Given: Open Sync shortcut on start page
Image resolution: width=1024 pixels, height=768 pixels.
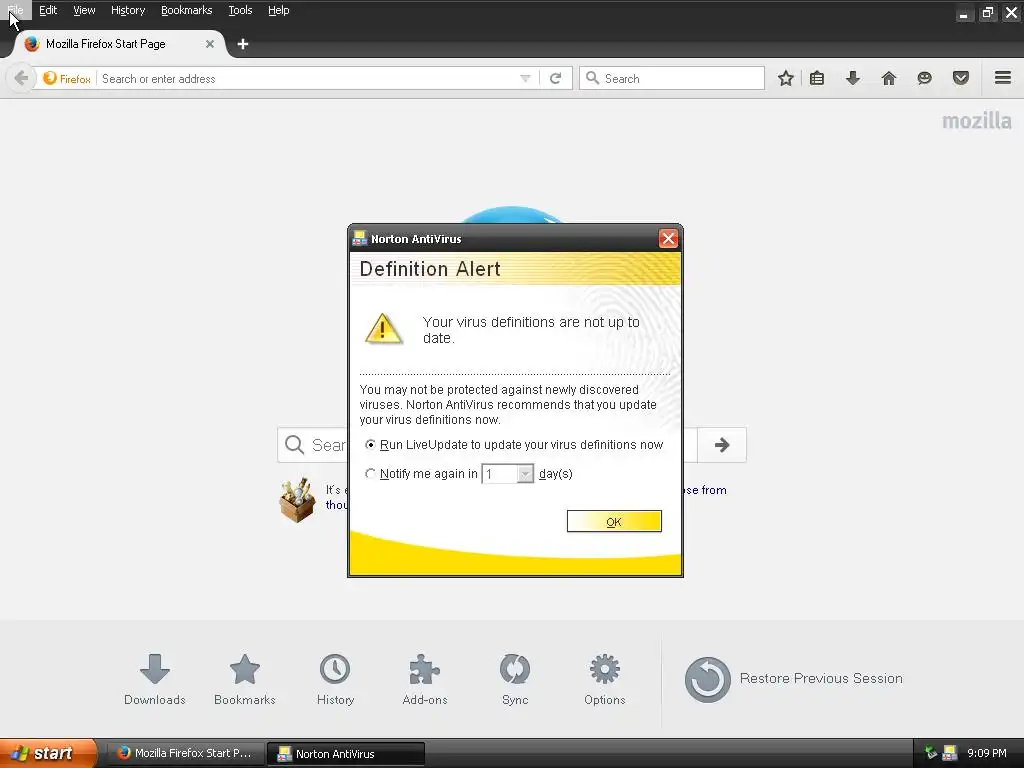Looking at the screenshot, I should 515,680.
